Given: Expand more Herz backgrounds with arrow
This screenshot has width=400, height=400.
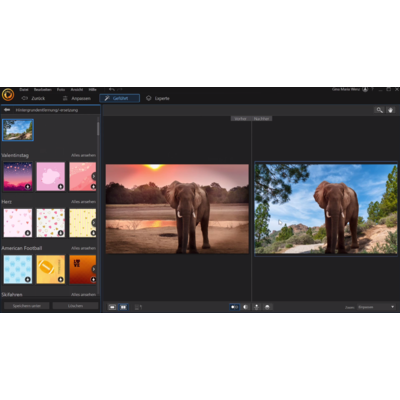Looking at the screenshot, I should pos(94,222).
